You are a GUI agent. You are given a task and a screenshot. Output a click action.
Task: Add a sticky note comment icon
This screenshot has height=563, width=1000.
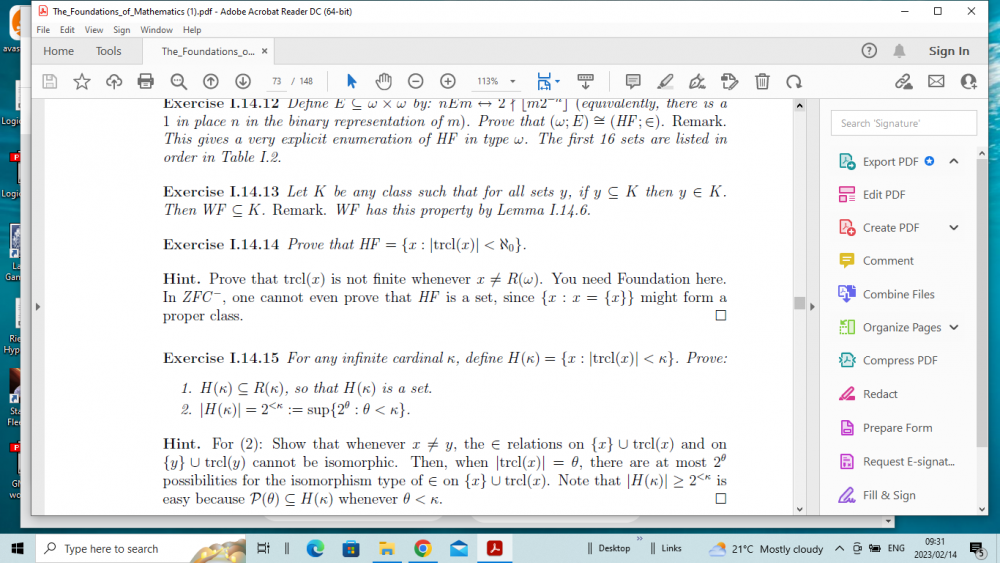click(x=633, y=81)
